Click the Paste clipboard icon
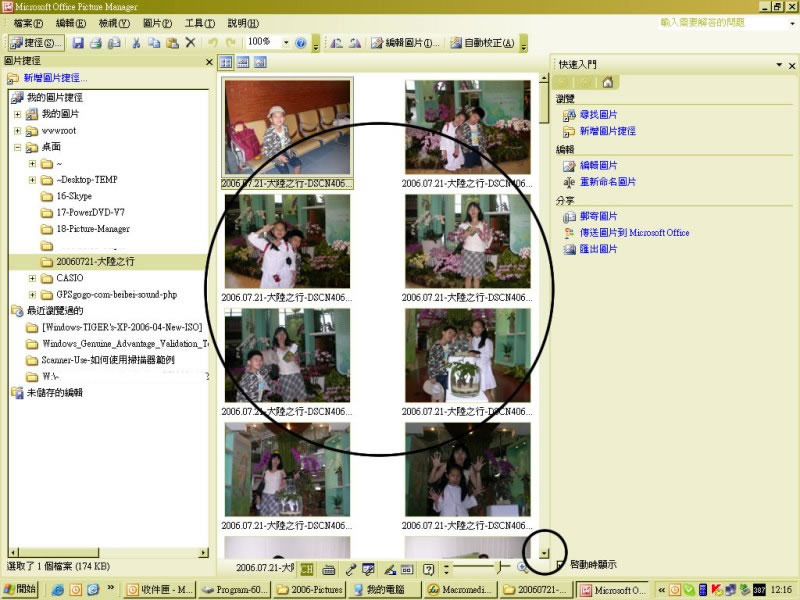 (172, 43)
